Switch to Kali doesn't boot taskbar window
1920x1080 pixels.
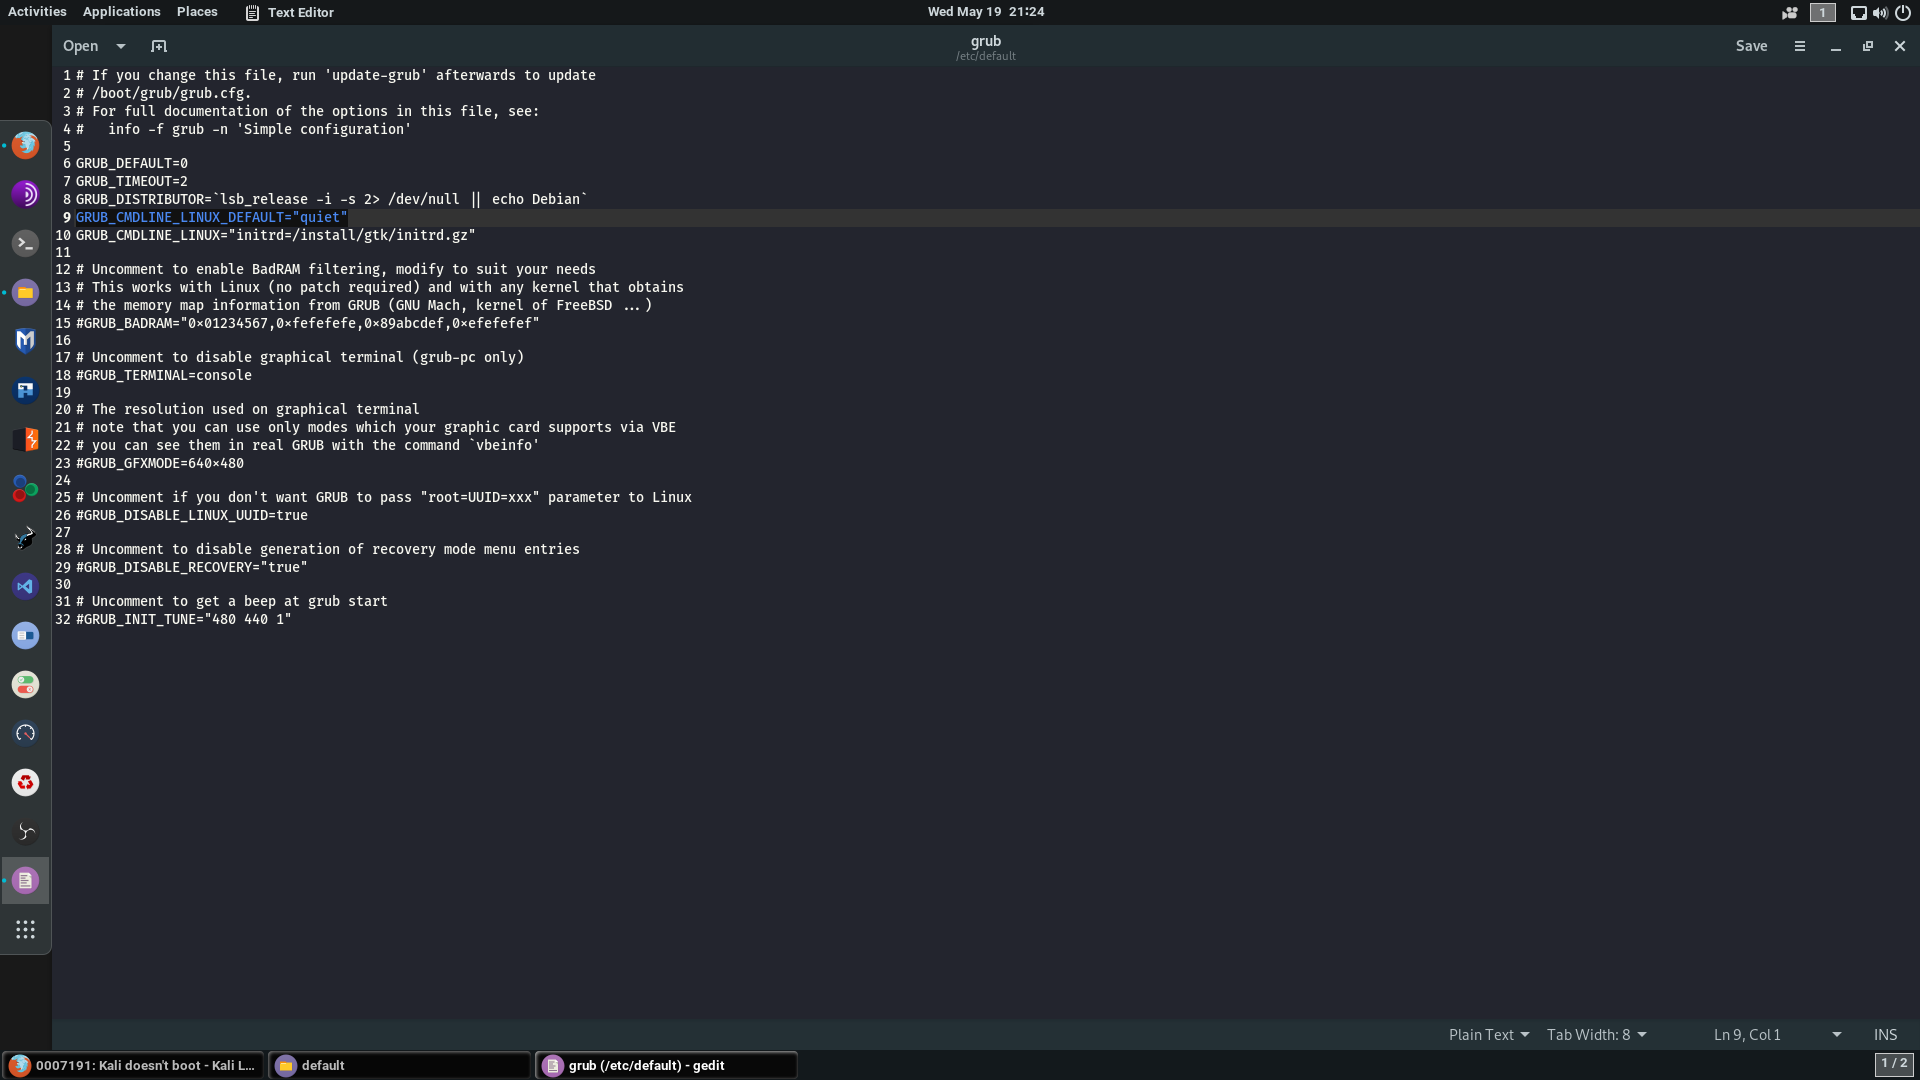pyautogui.click(x=133, y=1065)
